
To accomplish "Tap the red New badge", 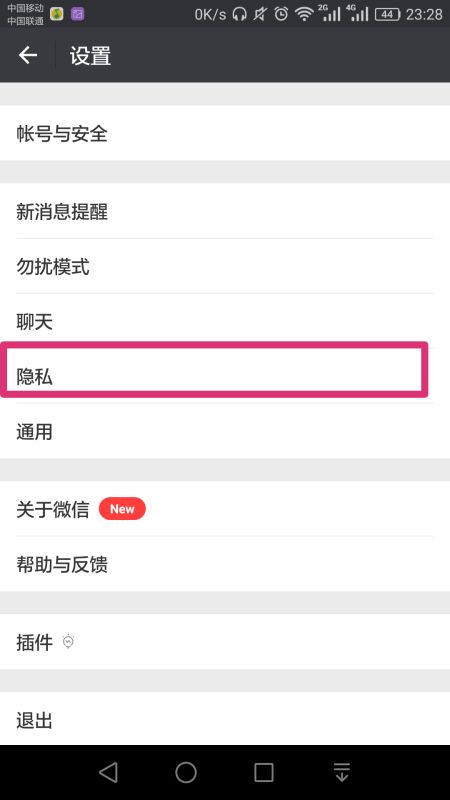I will pos(122,509).
